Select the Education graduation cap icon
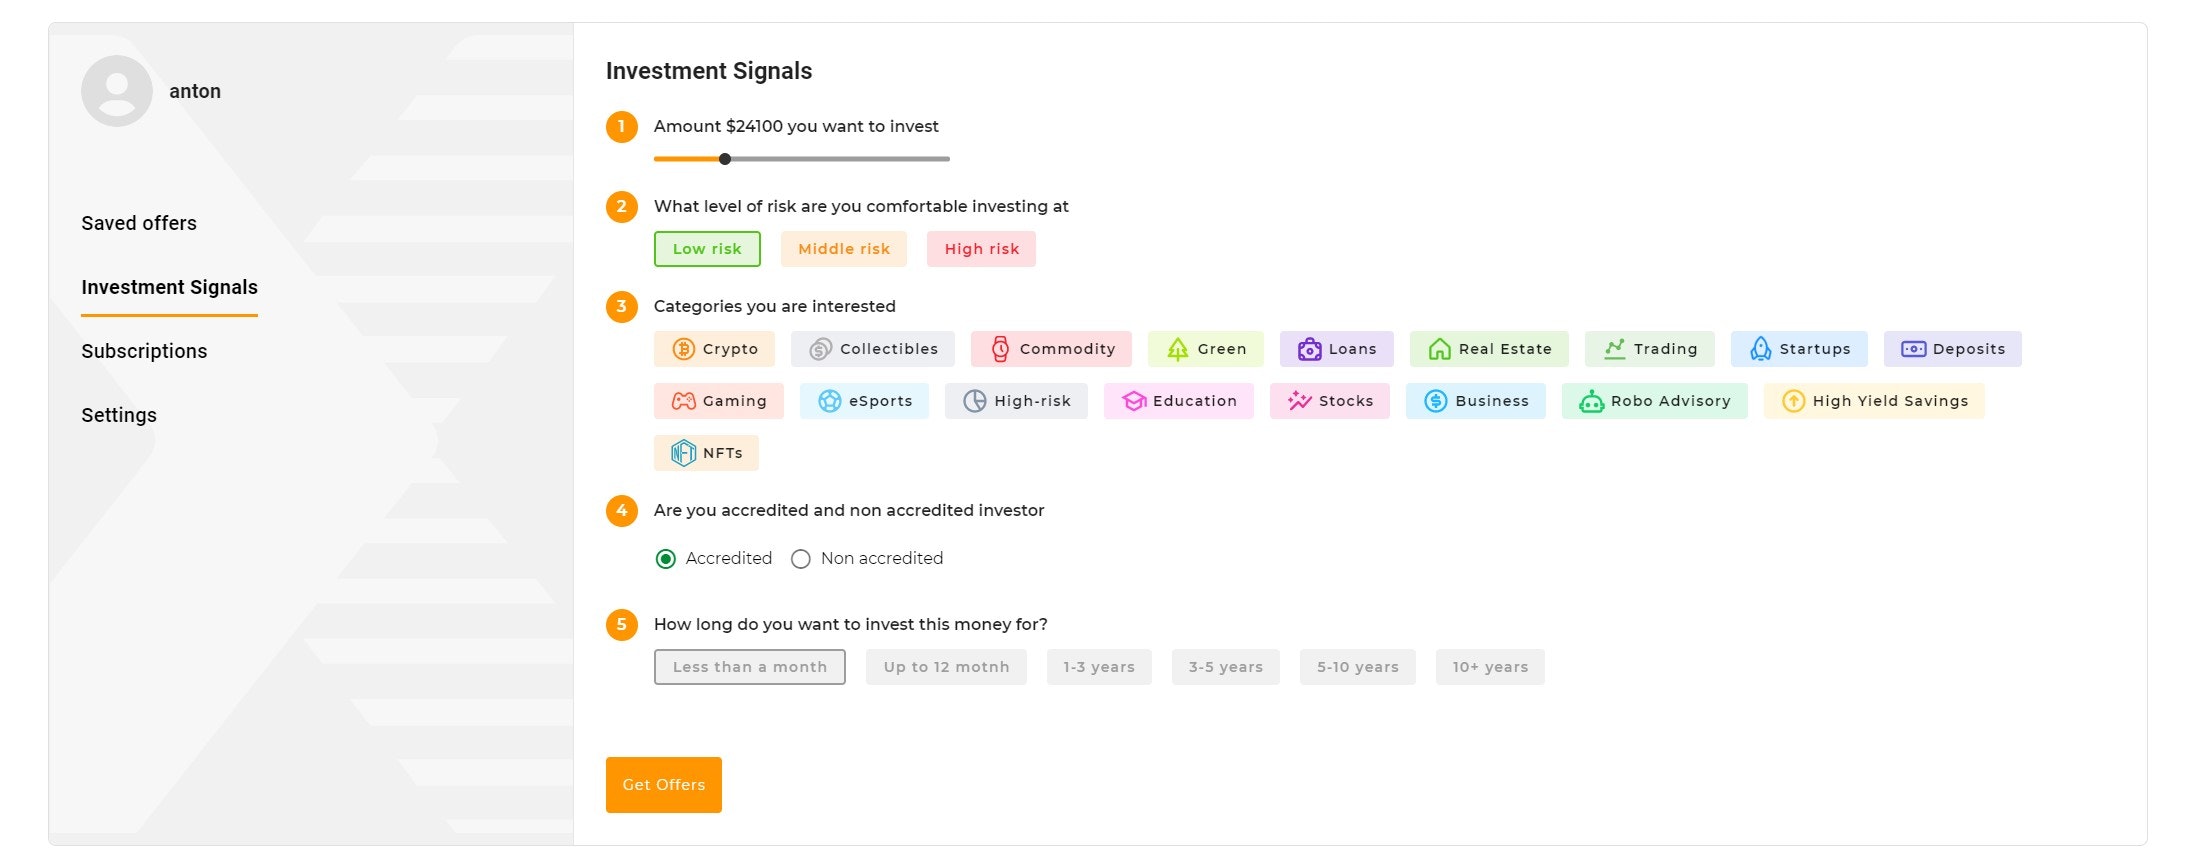2188x864 pixels. [1133, 401]
